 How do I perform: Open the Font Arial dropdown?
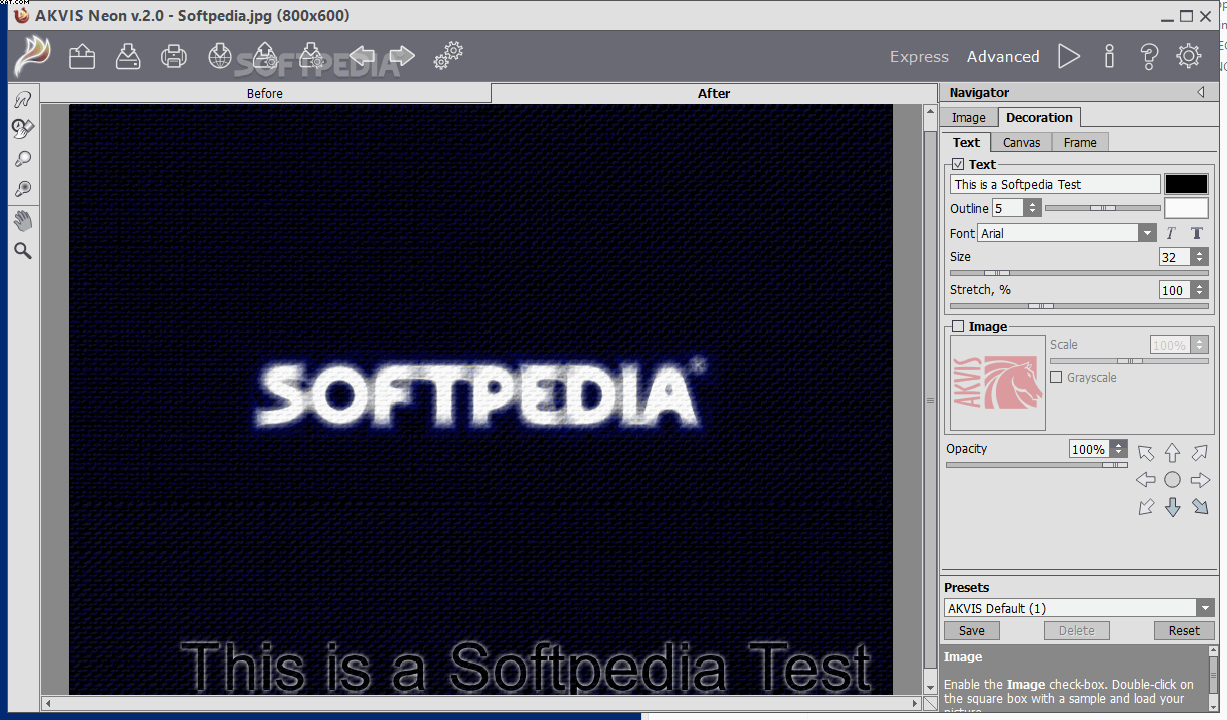tap(1147, 233)
